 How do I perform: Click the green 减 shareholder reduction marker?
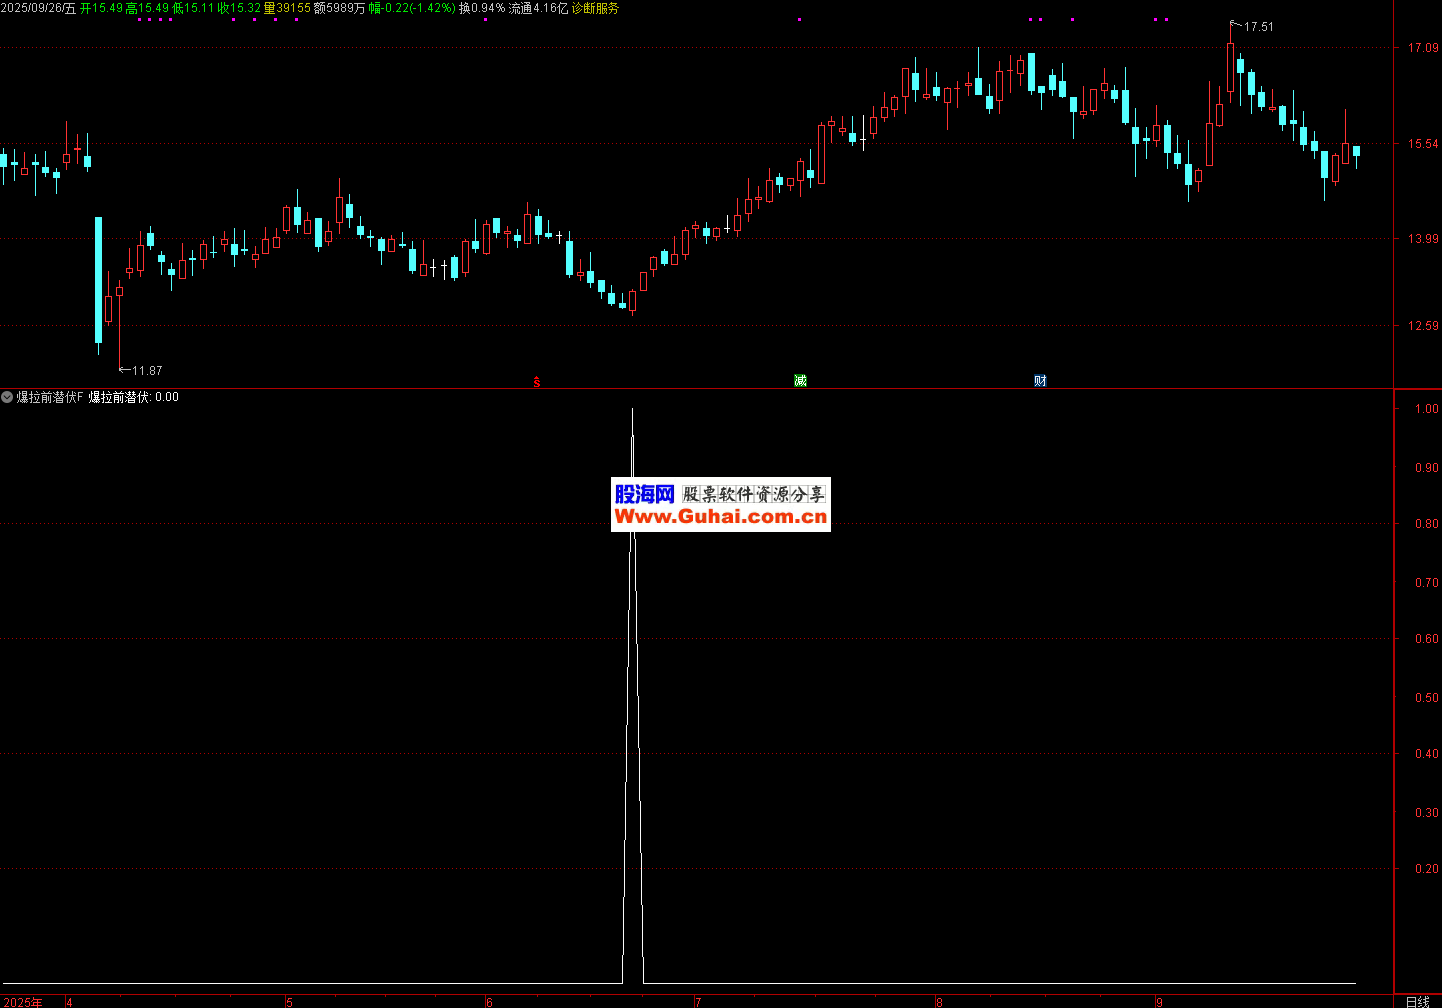pyautogui.click(x=800, y=380)
